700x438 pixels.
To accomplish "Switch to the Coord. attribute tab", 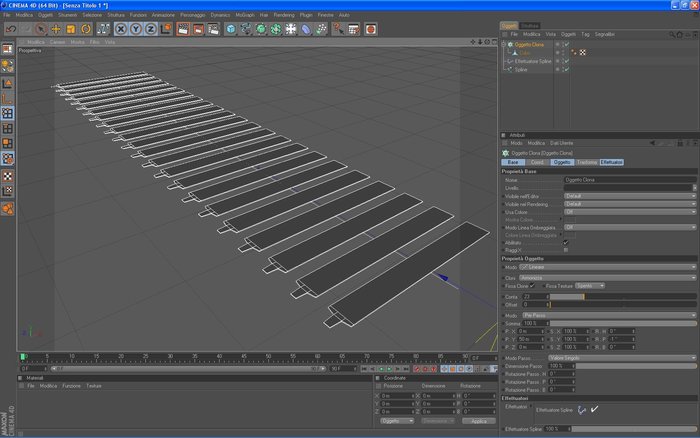I will click(x=537, y=162).
